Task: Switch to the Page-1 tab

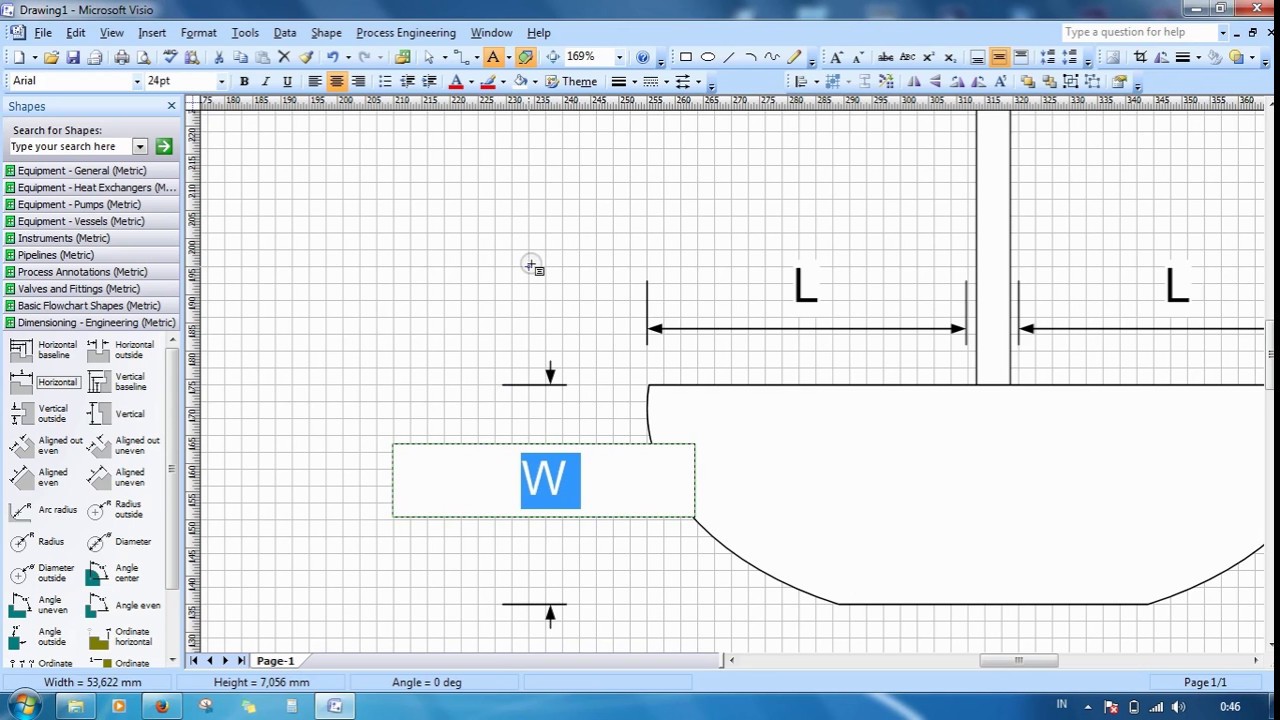Action: pyautogui.click(x=275, y=661)
